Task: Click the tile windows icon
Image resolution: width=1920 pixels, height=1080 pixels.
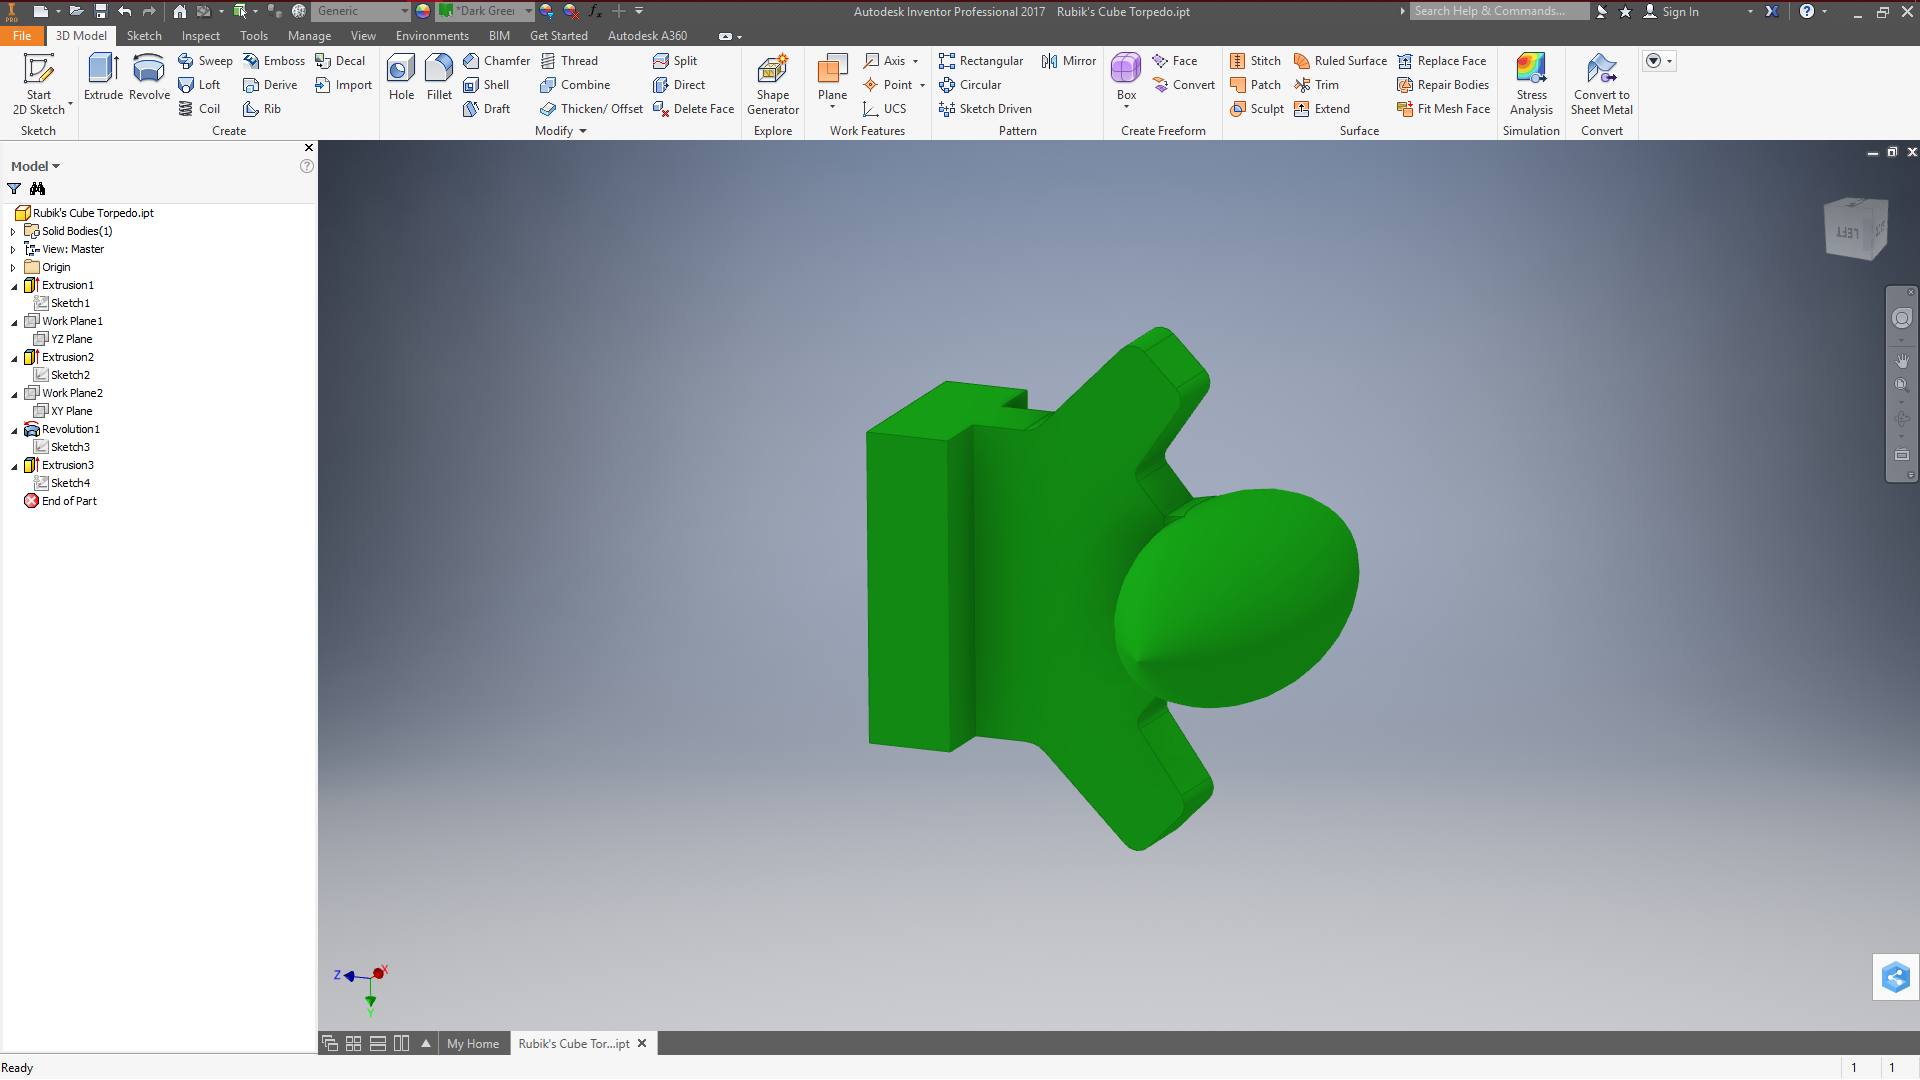Action: pos(353,1043)
